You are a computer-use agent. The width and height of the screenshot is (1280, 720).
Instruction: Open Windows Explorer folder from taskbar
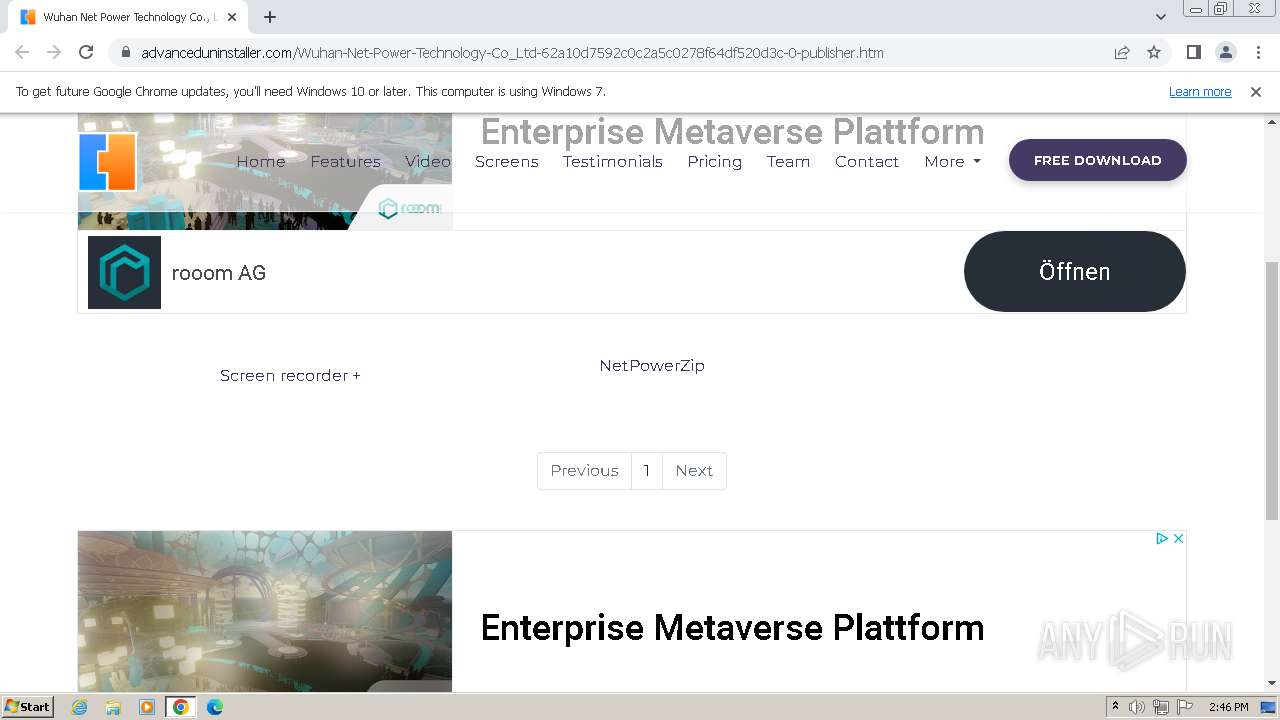113,707
